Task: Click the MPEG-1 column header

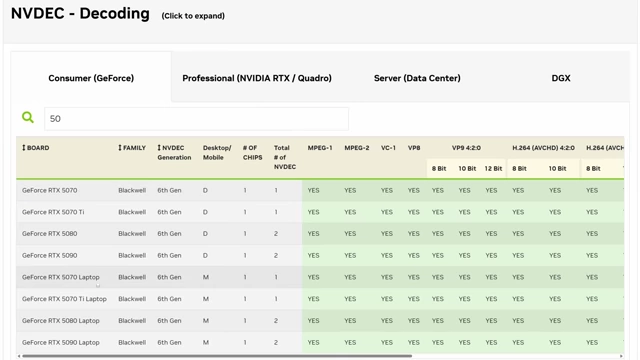Action: click(320, 148)
